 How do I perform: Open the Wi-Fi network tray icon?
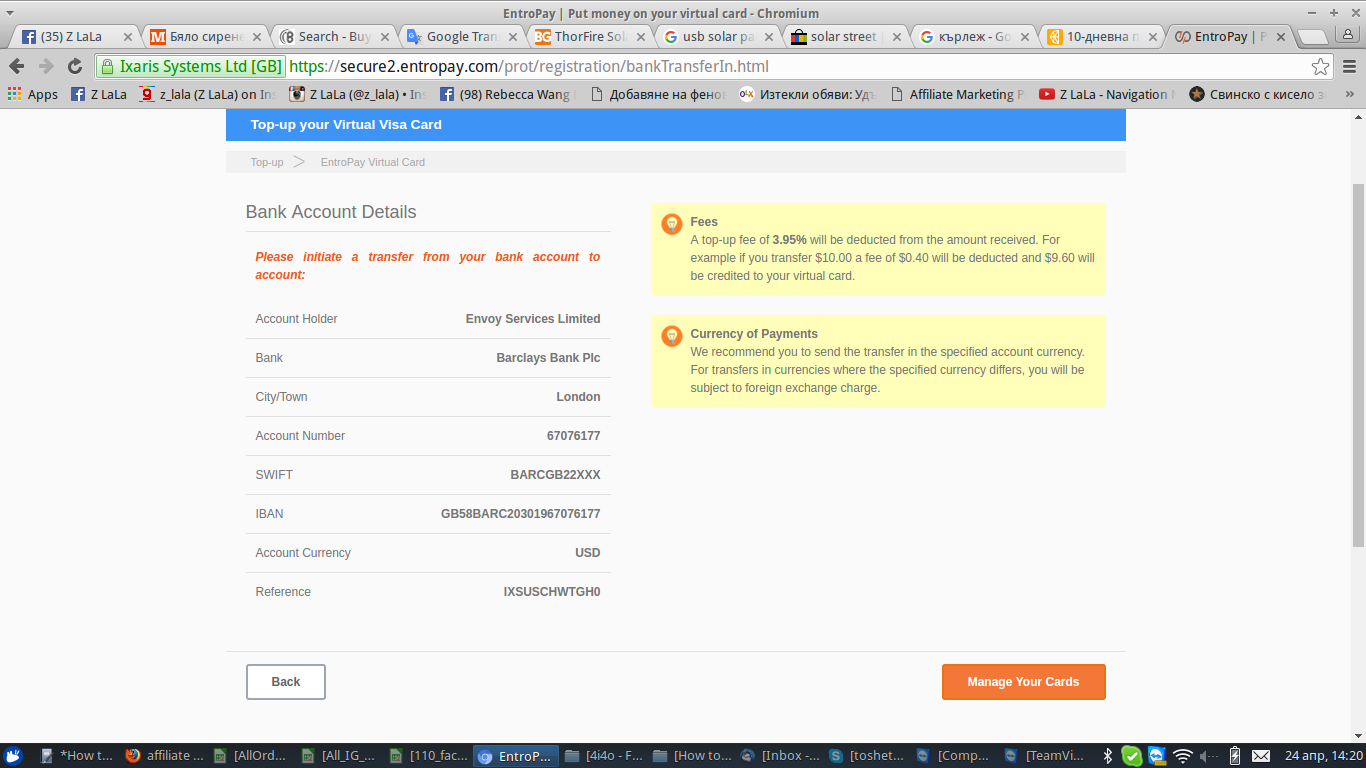point(1183,756)
